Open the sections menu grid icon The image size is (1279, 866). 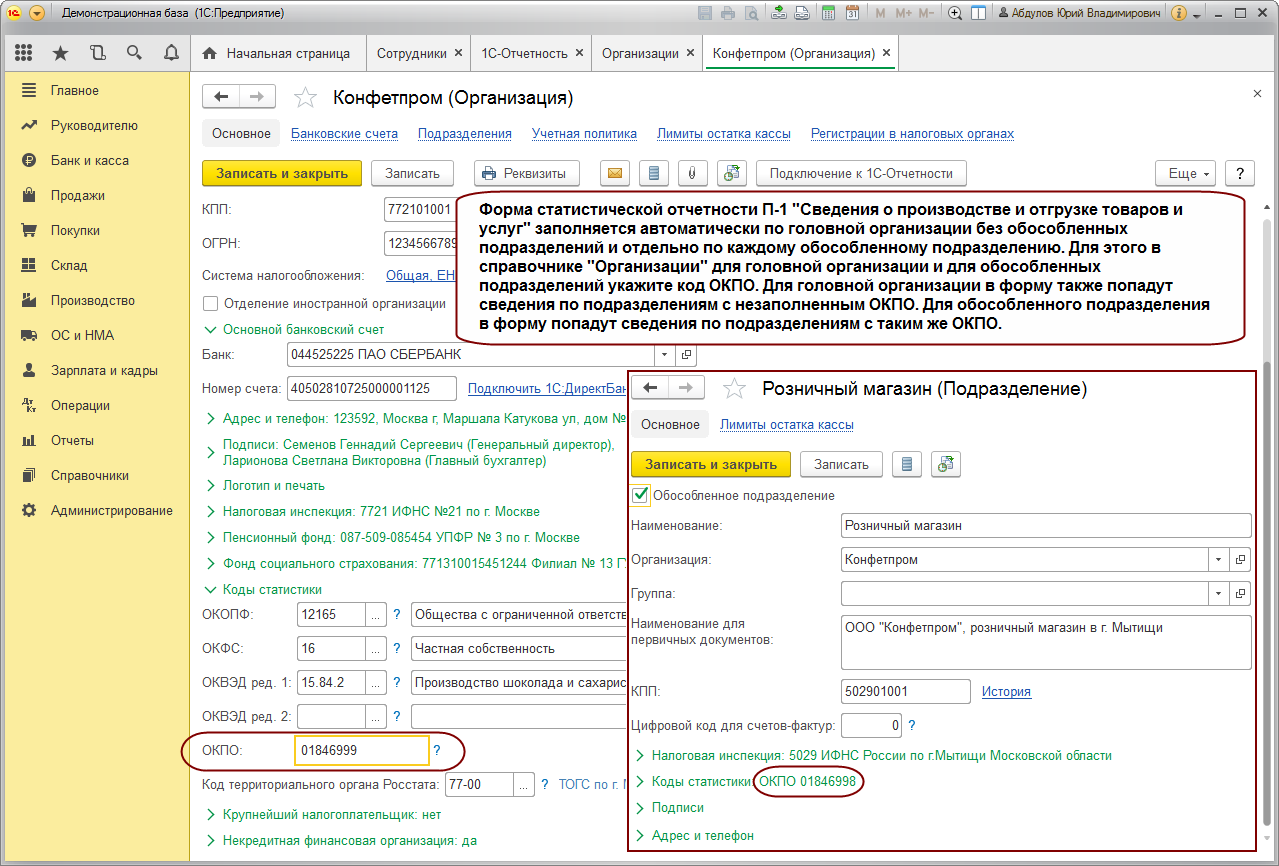pos(24,53)
